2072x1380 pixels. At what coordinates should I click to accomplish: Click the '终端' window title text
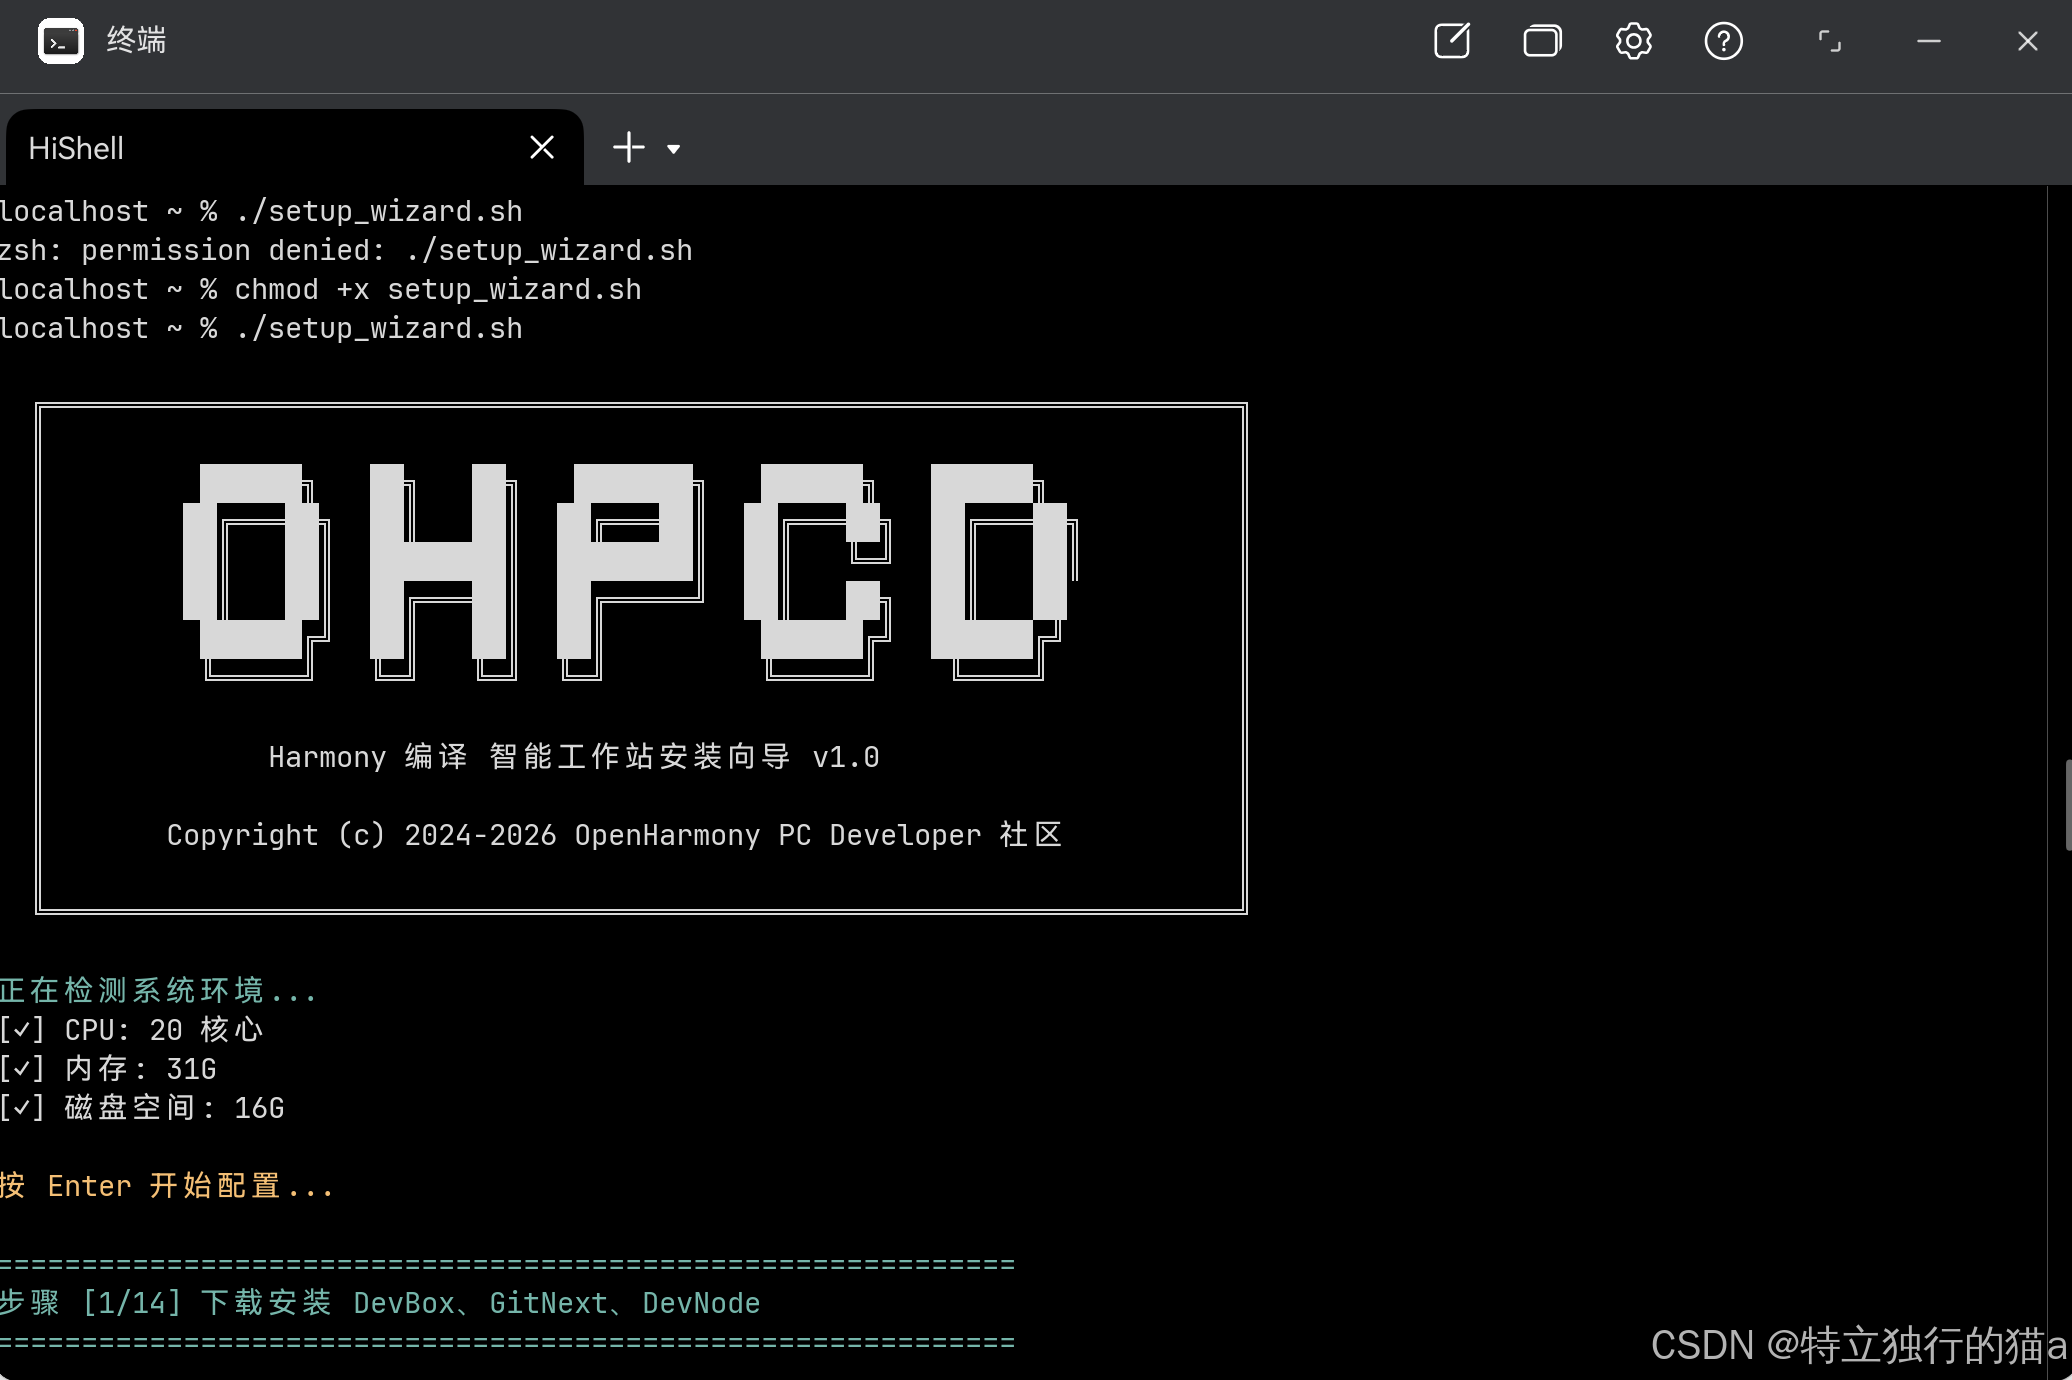coord(137,41)
